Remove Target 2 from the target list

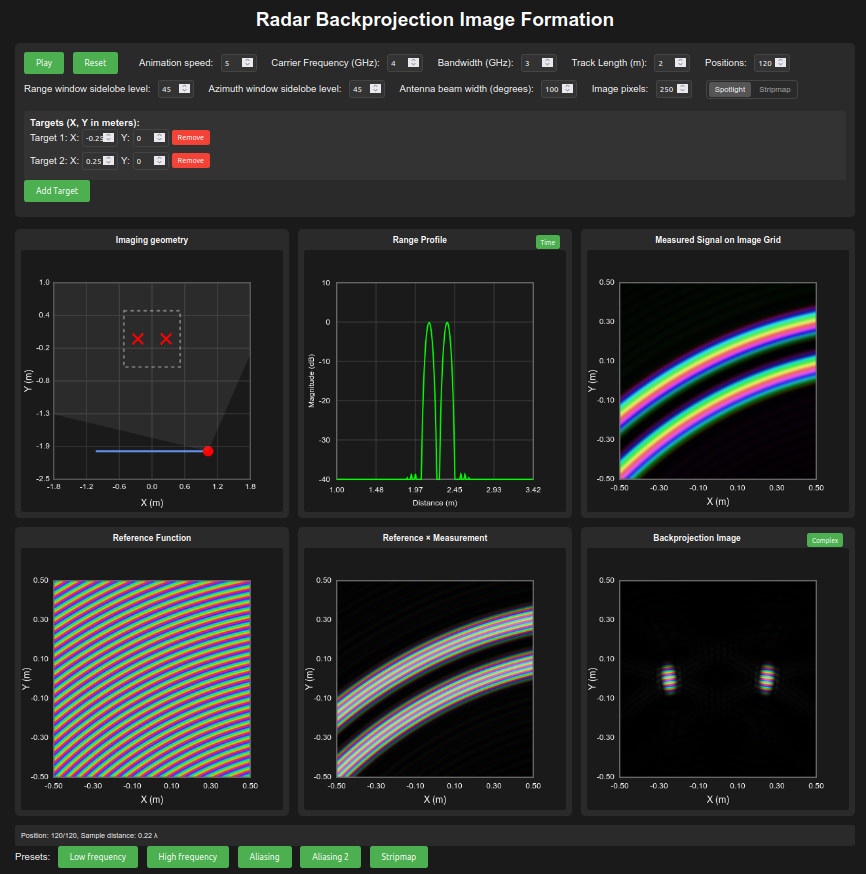point(190,159)
